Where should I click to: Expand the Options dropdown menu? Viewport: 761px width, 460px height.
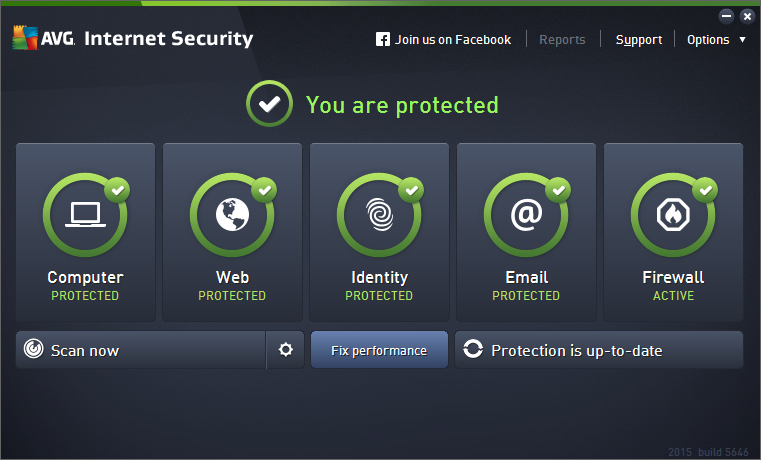point(716,40)
